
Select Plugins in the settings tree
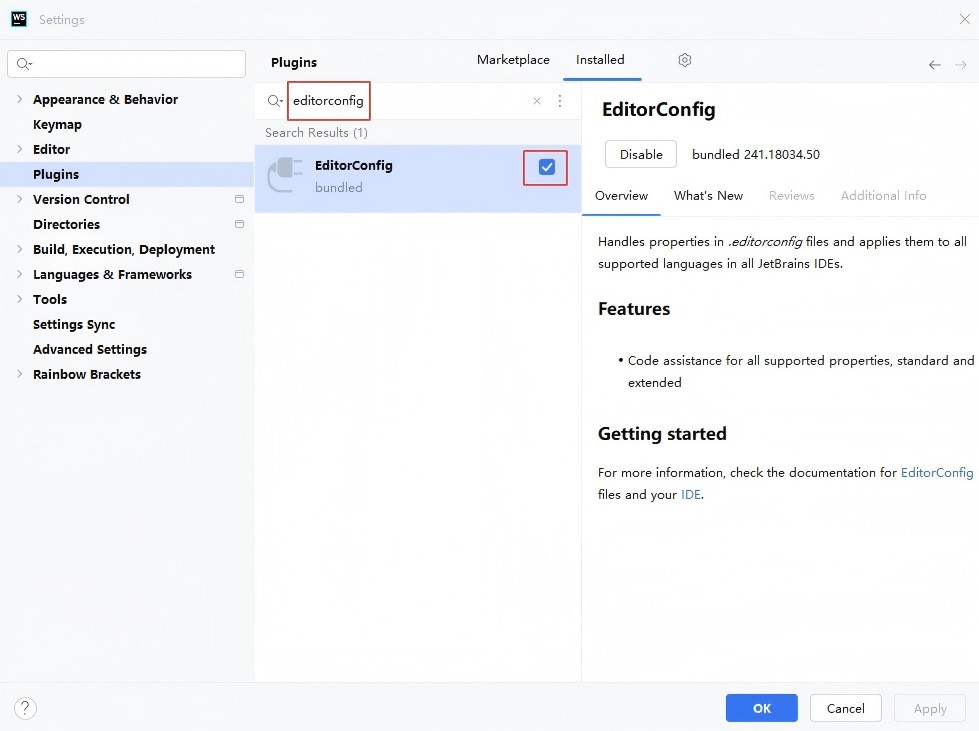click(x=127, y=174)
